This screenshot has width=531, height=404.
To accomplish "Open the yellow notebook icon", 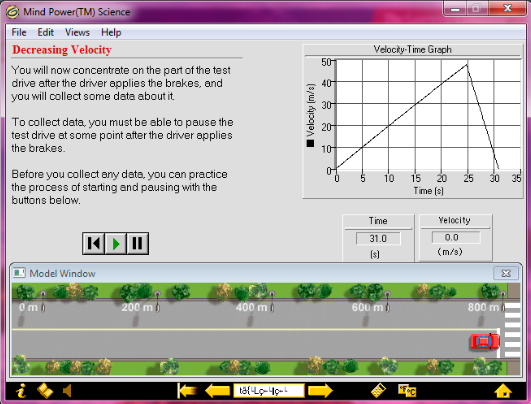I will tap(45, 391).
